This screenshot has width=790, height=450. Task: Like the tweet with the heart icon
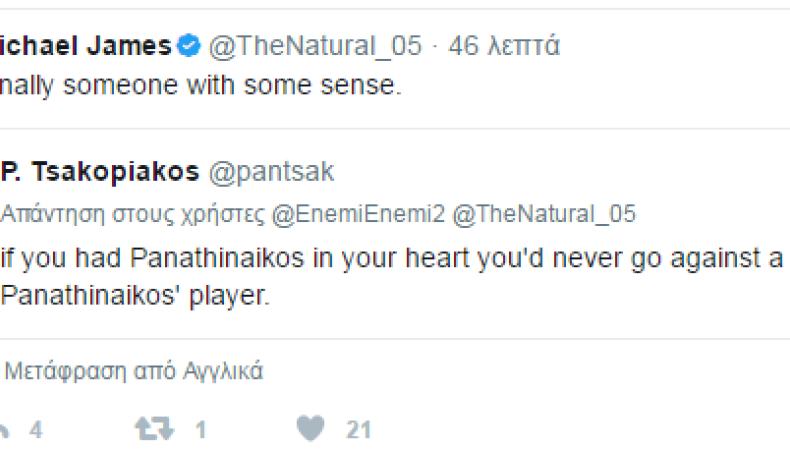311,429
